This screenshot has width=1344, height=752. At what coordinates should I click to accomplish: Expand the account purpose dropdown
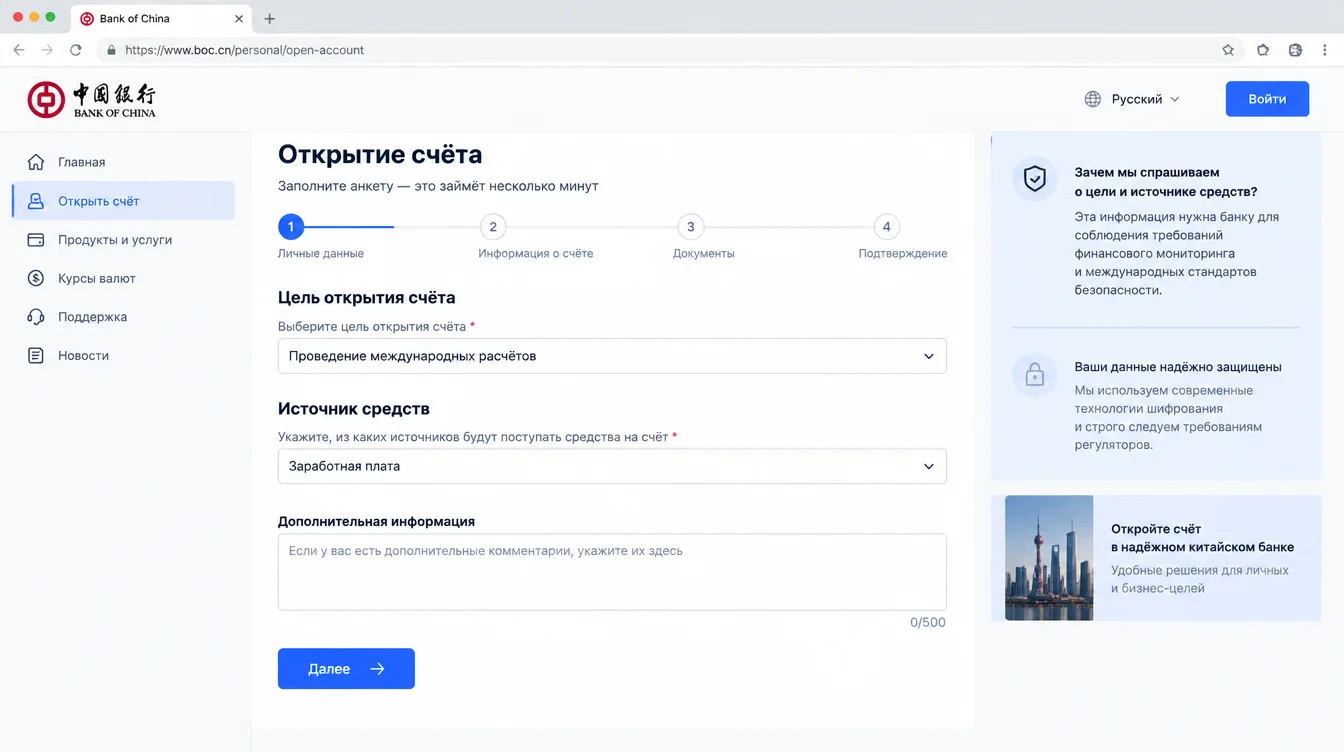pos(612,356)
